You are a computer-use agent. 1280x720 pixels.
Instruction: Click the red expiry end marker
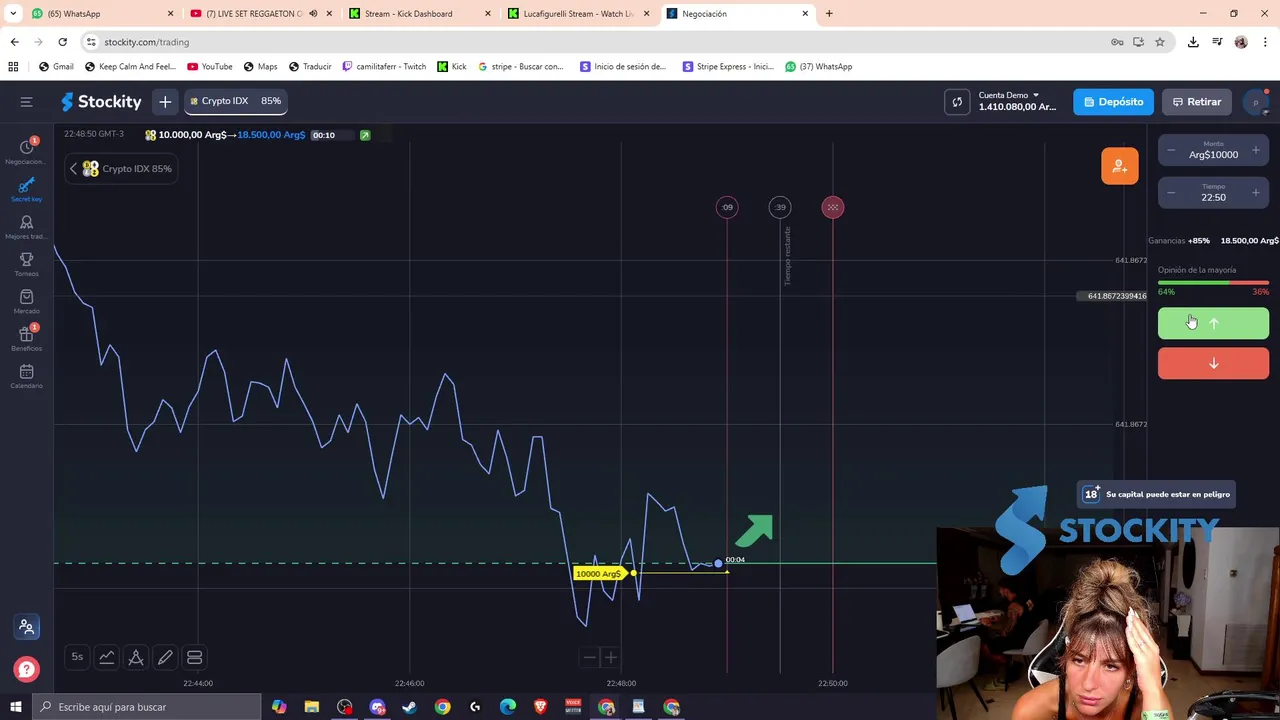click(833, 207)
